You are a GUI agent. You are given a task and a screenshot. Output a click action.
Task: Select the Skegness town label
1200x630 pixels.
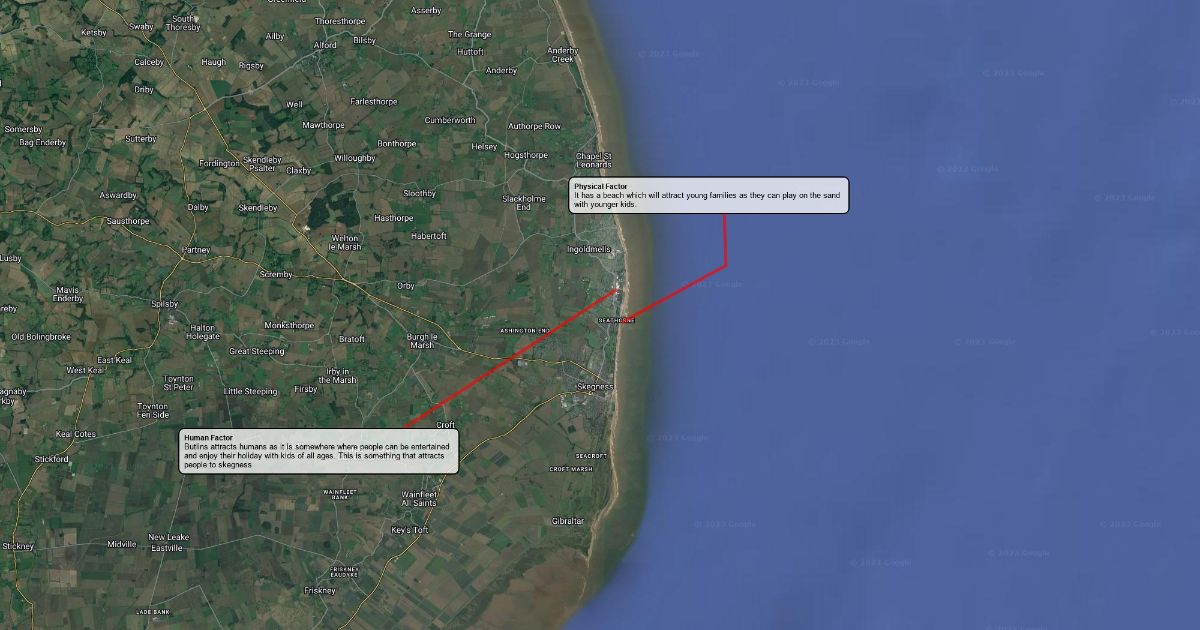pyautogui.click(x=595, y=386)
